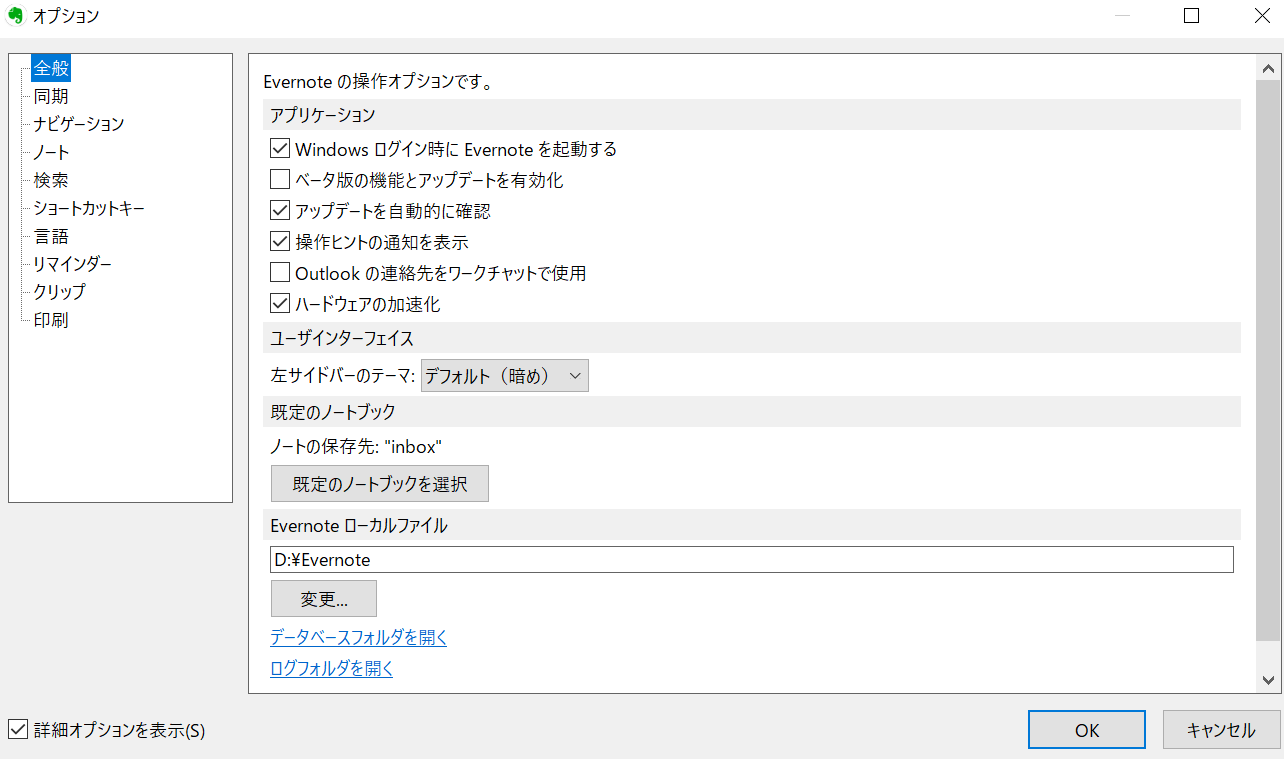Click the scrollbar up arrow
Viewport: 1284px width, 759px height.
[x=1268, y=69]
